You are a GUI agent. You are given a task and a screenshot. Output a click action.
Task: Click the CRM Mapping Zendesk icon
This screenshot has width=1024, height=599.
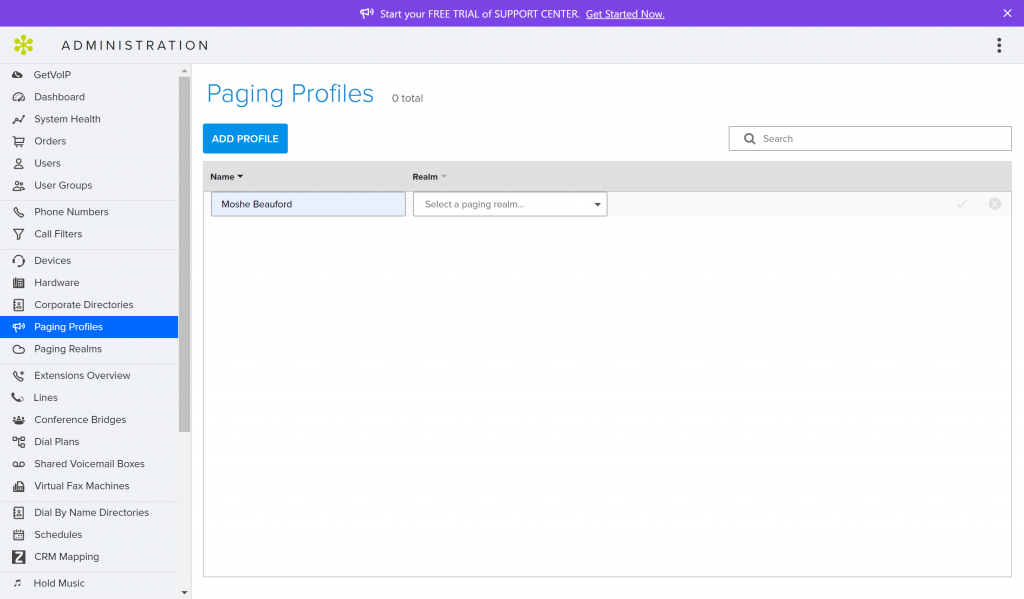18,557
